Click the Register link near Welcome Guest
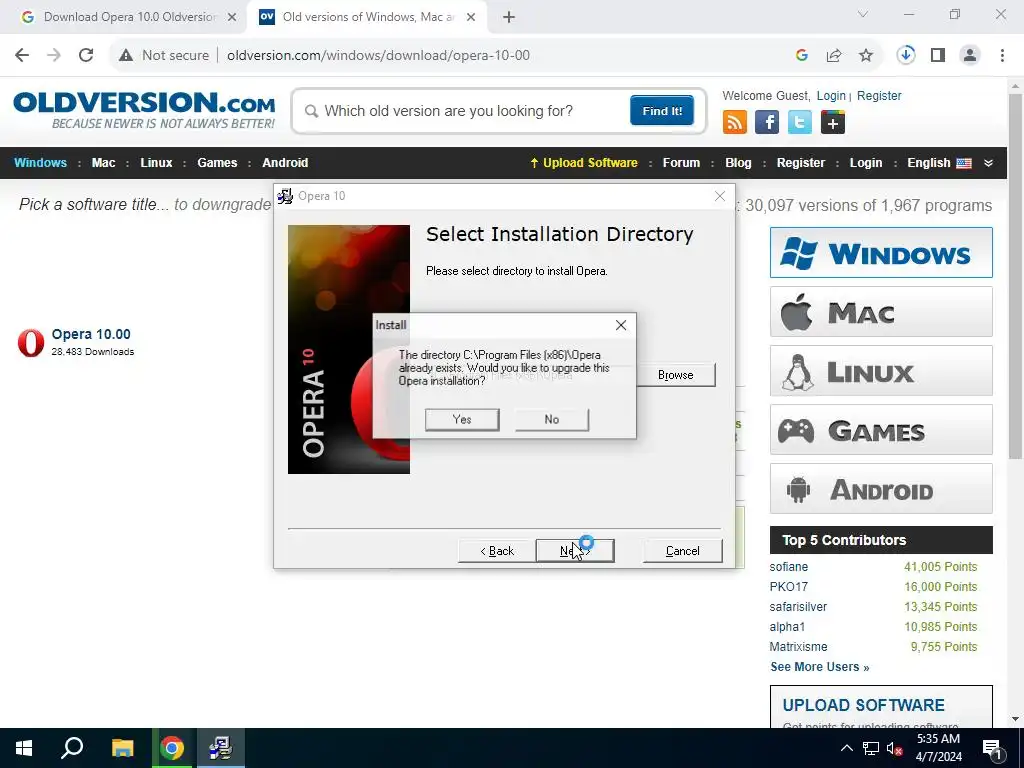1024x768 pixels. pyautogui.click(x=879, y=95)
